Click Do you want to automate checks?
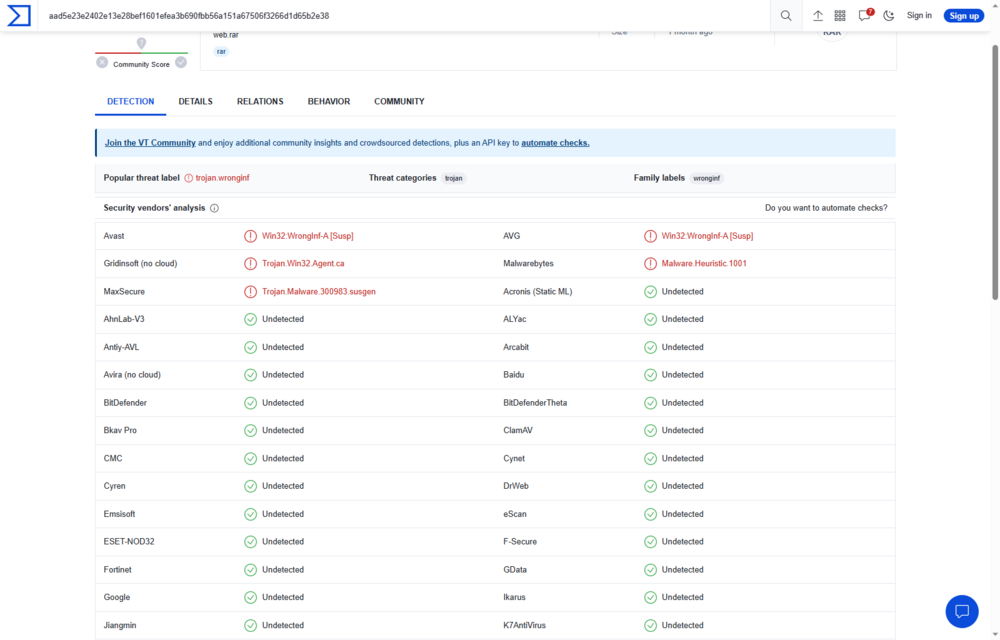Screen dimensions: 1000x640 coord(826,208)
